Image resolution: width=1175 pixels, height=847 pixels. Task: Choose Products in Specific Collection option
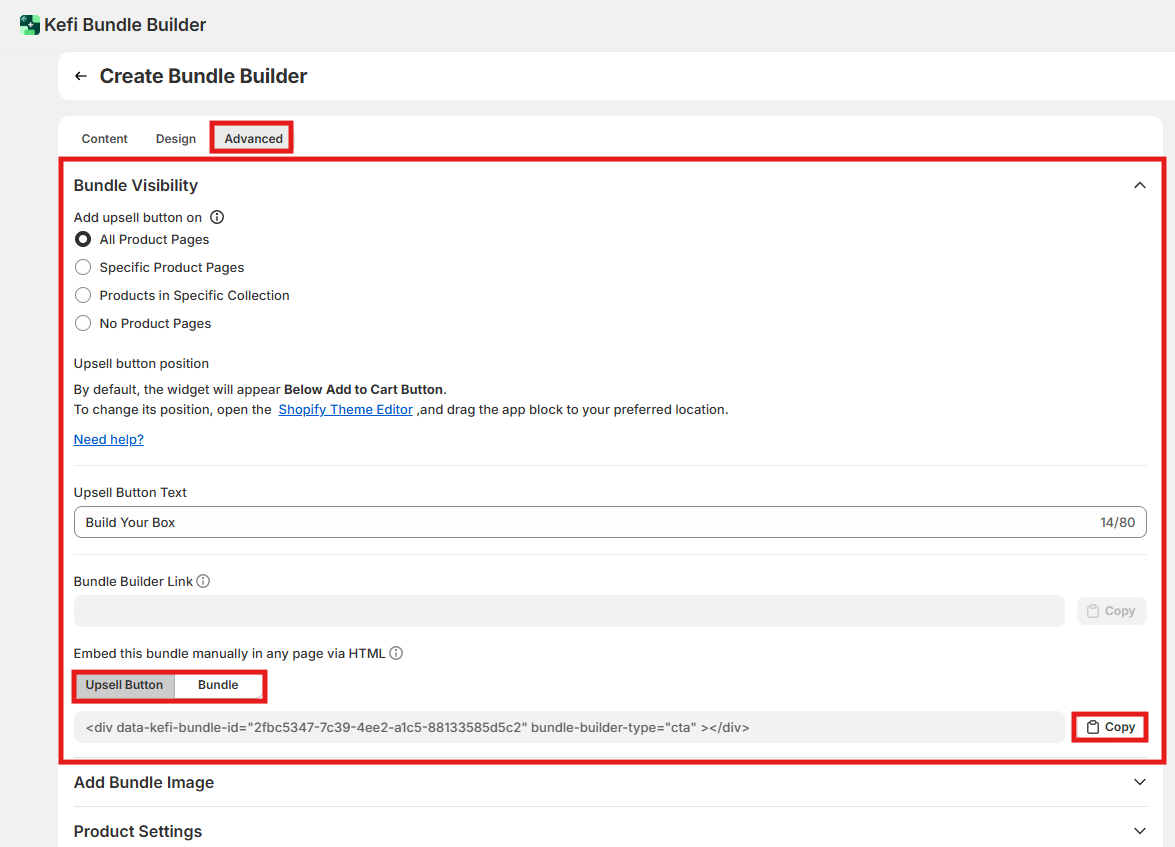[84, 295]
